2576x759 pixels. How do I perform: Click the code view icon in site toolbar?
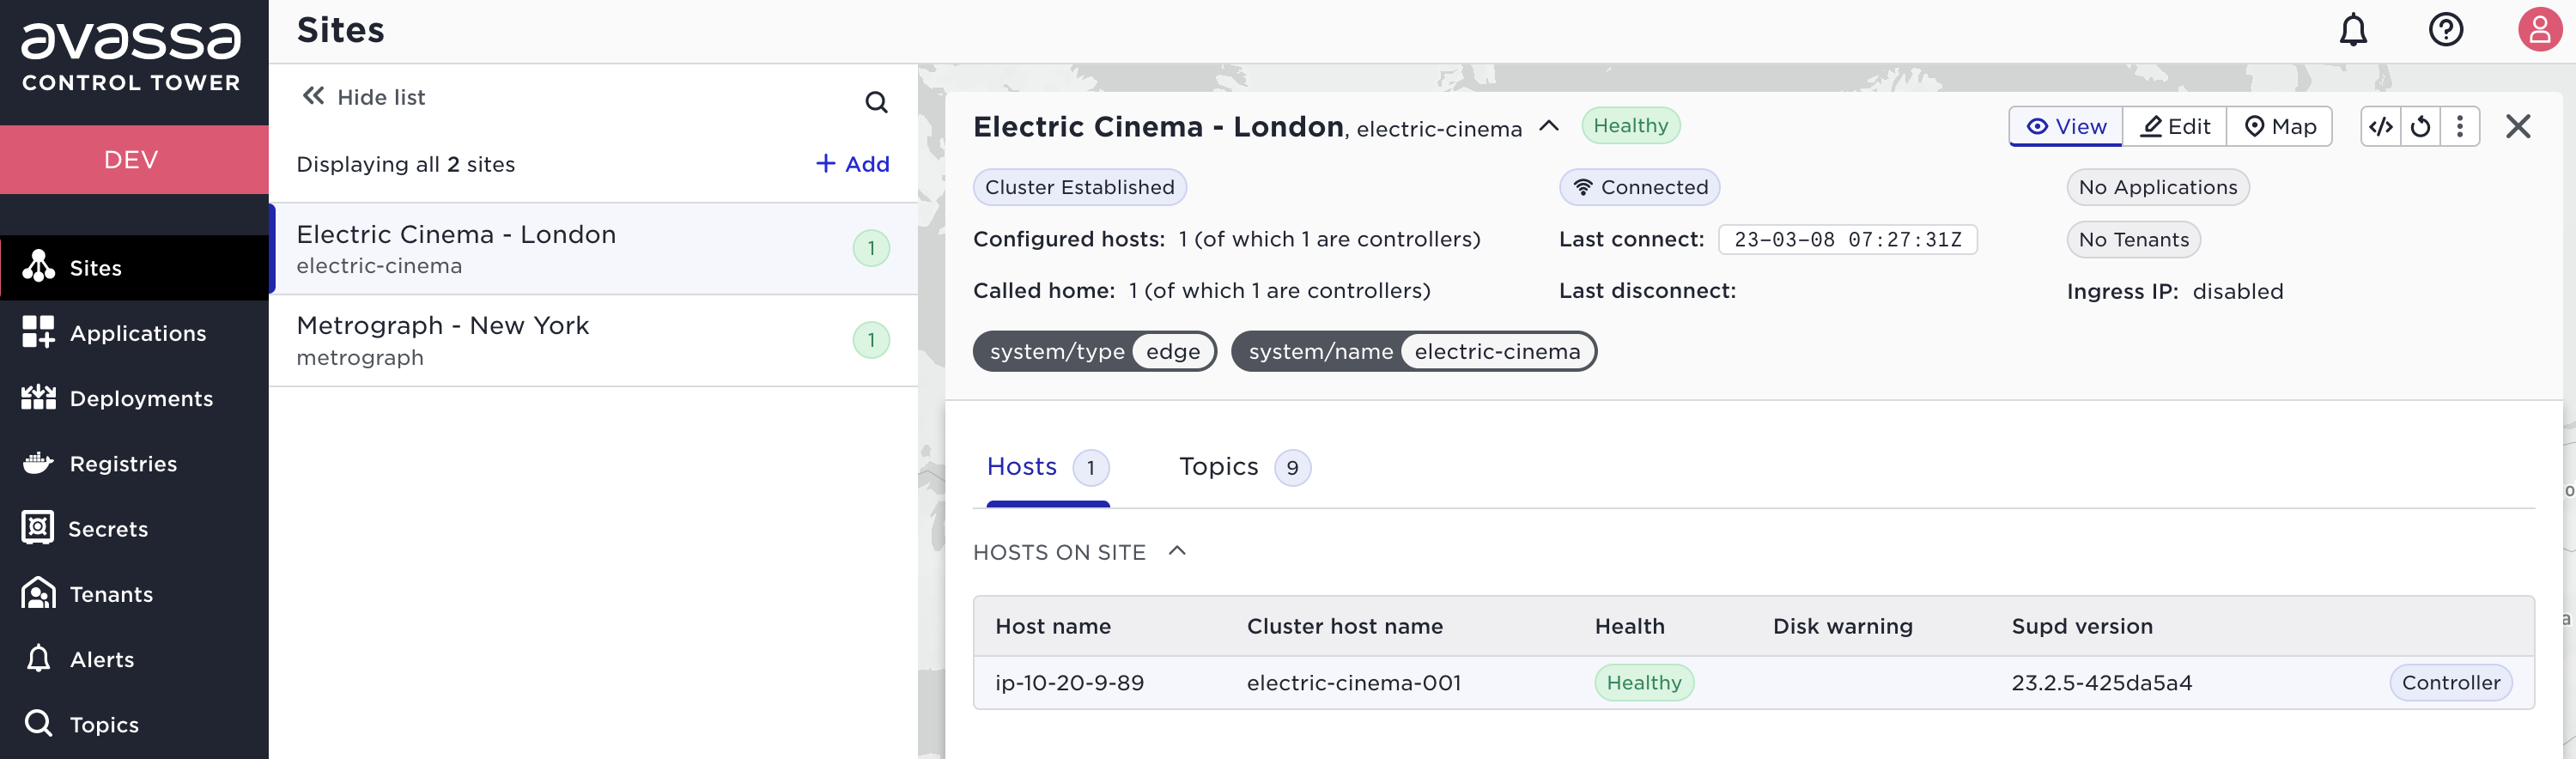pyautogui.click(x=2381, y=127)
